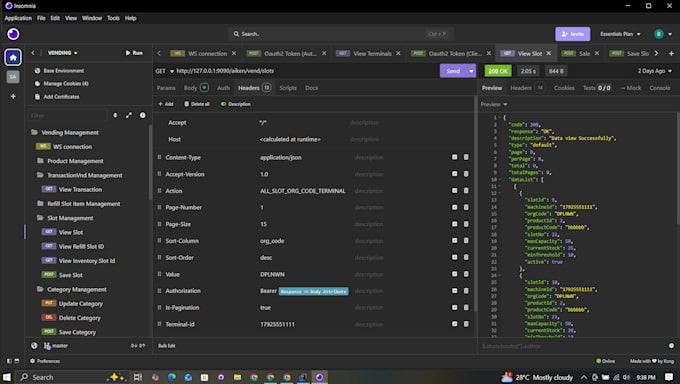Delete the Content-Type header with trash icon

[466, 157]
